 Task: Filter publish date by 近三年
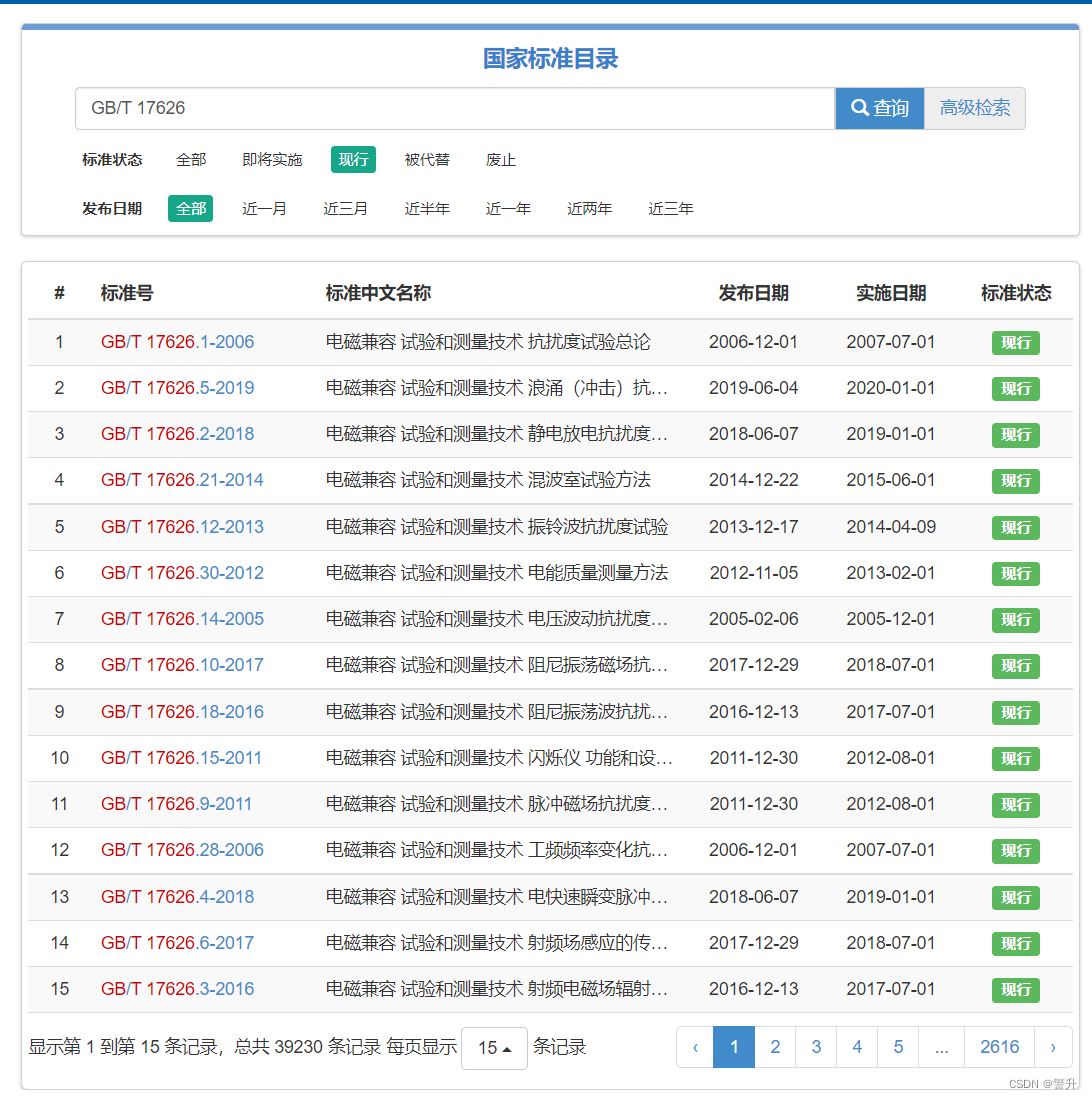[x=670, y=209]
